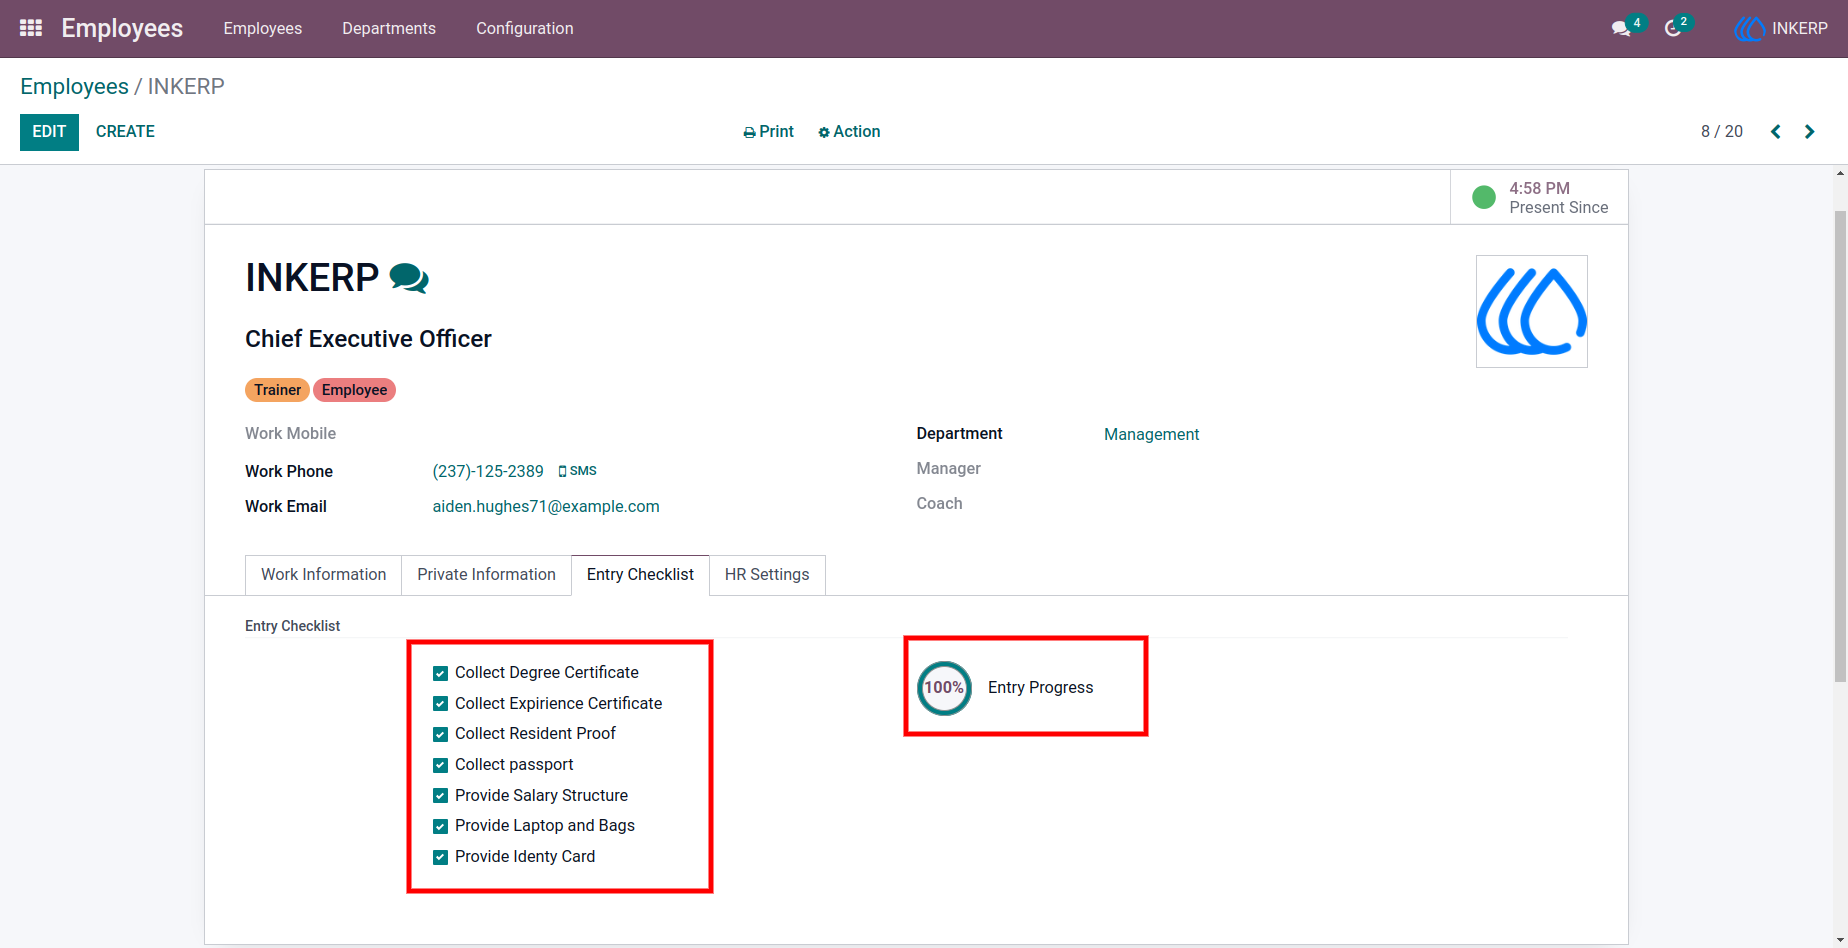1848x948 pixels.
Task: Click the 8 / 20 record pager
Action: pos(1722,132)
